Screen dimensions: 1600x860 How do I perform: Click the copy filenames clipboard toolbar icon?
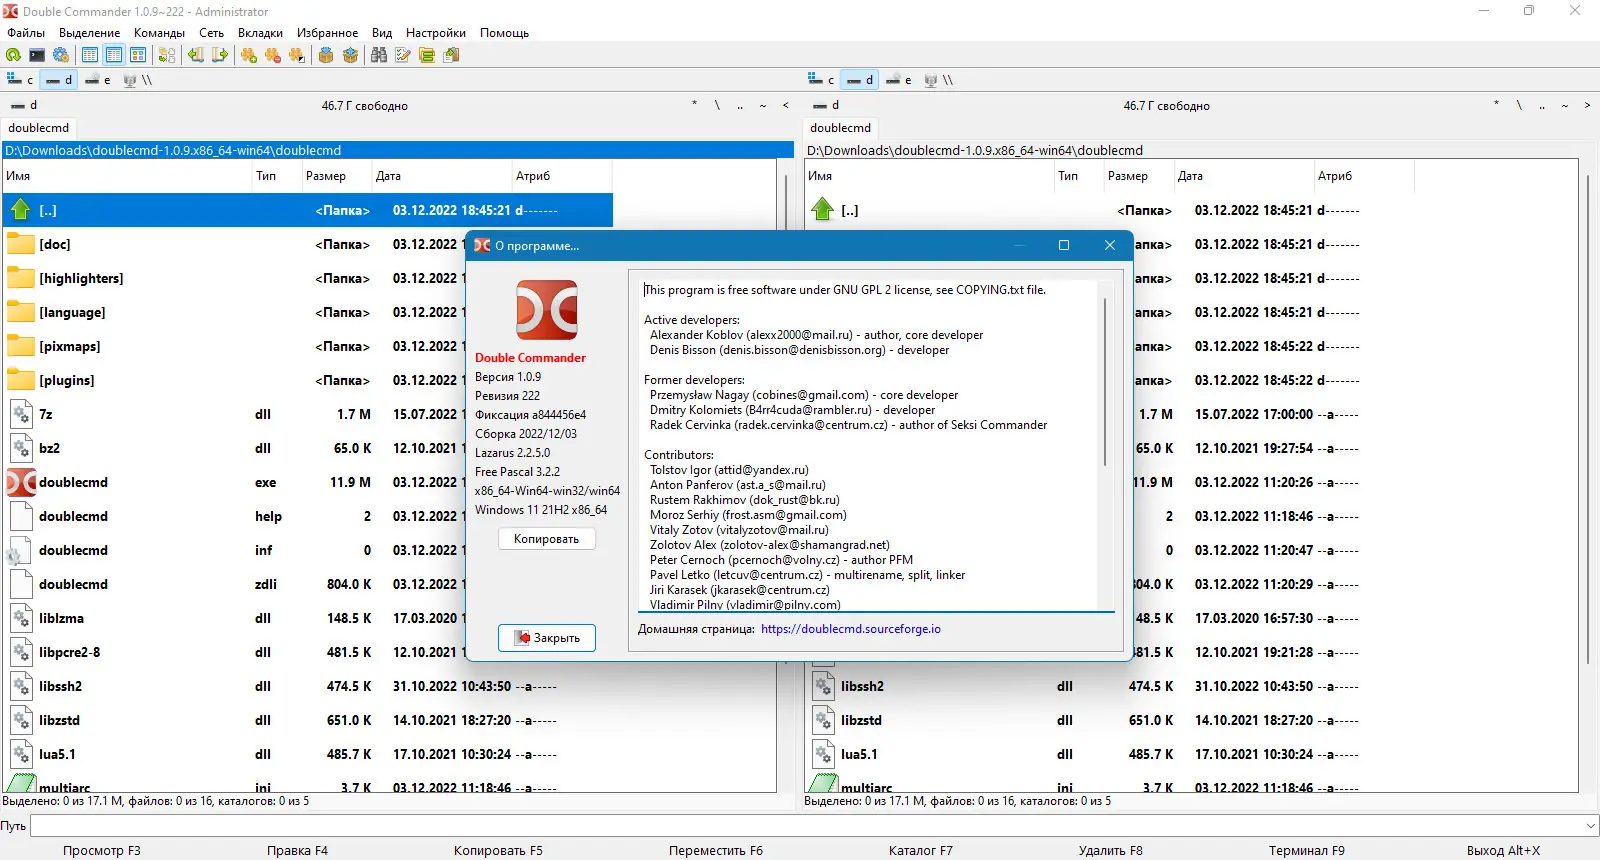coord(451,55)
